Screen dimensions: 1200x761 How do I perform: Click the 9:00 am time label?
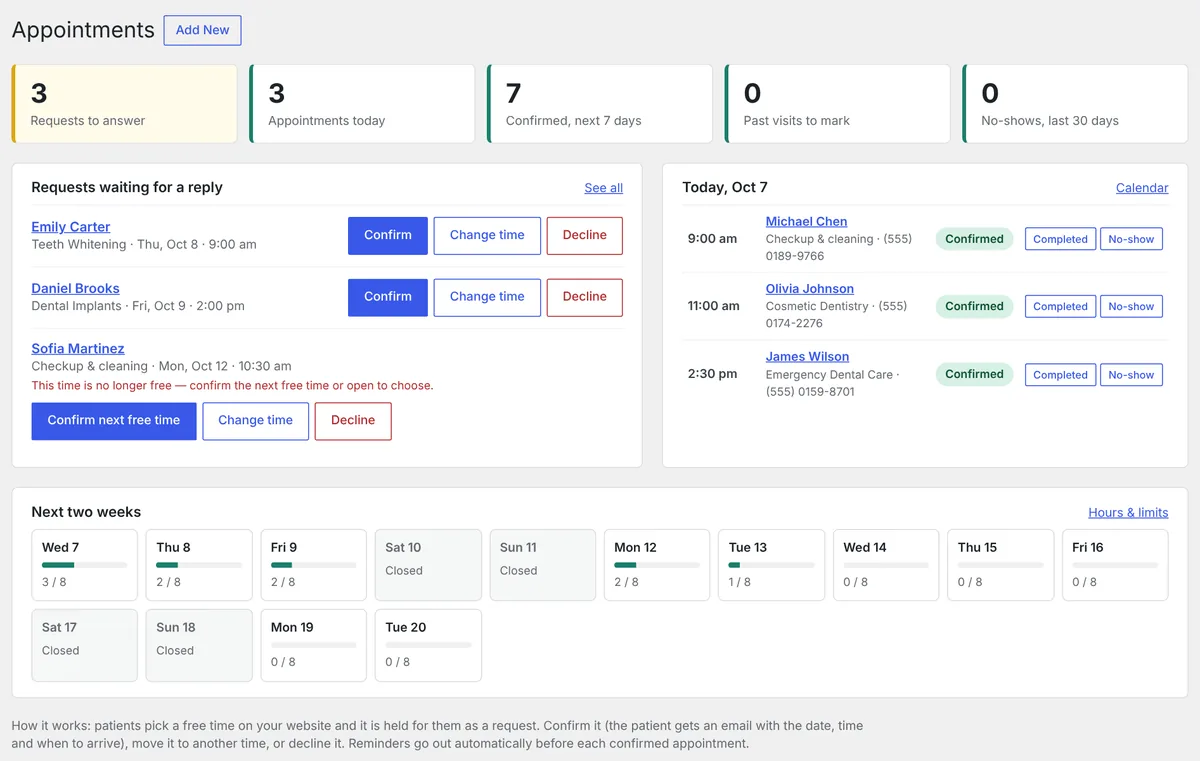click(x=712, y=239)
